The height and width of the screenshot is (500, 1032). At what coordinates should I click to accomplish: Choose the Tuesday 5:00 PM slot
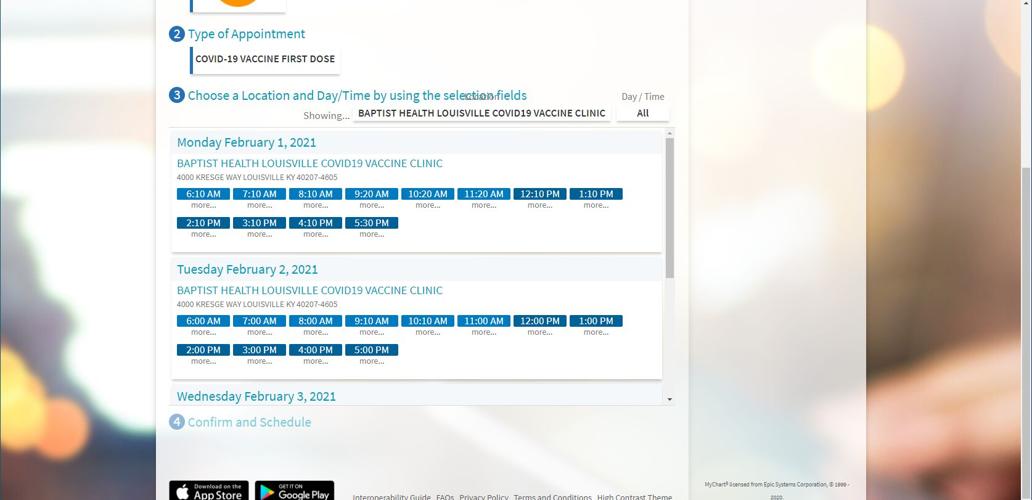(371, 350)
